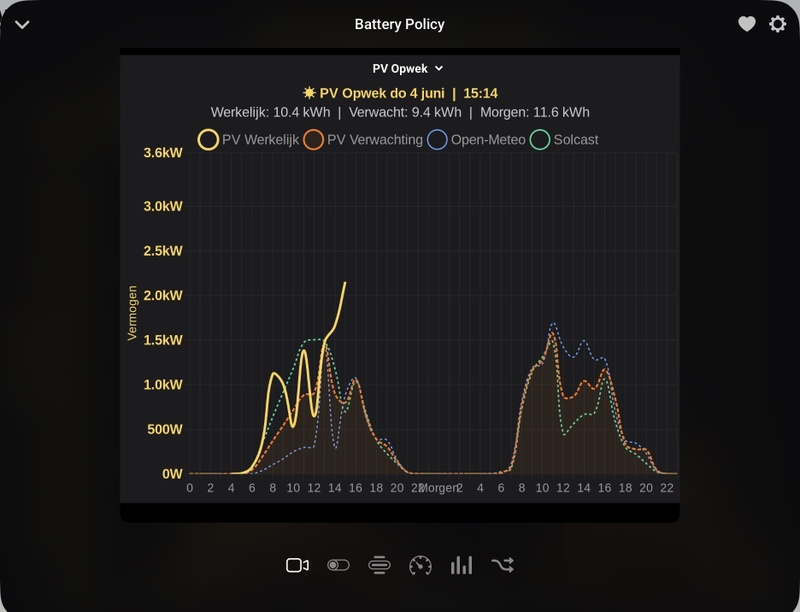Select the bar chart icon in the bottom bar
800x612 pixels.
tap(461, 565)
